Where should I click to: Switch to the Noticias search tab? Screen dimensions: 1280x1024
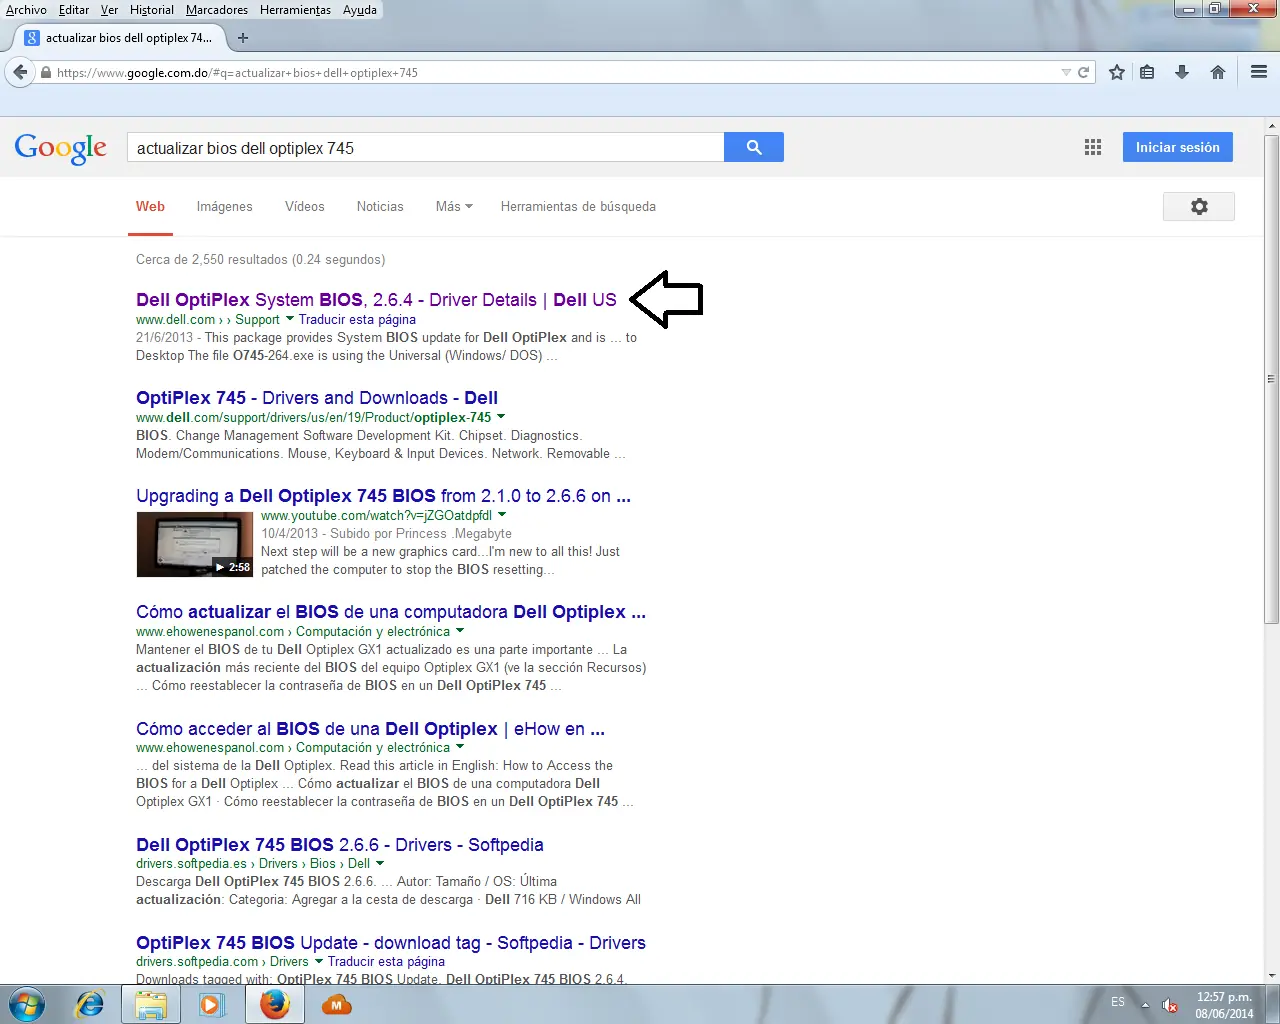(380, 206)
